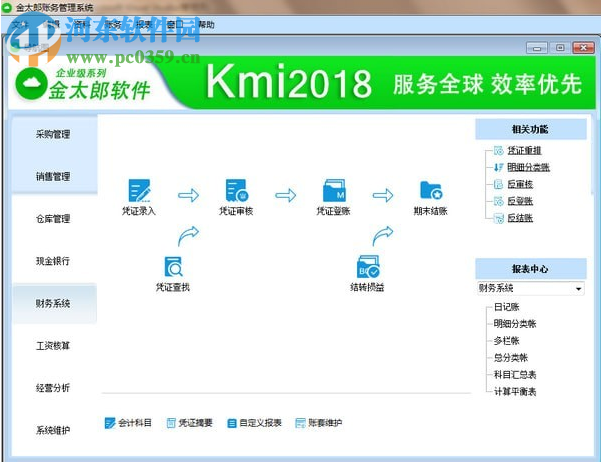Viewport: 604px width, 464px height.
Task: Click the green cloud 金太郎软件 logo
Action: (x=32, y=84)
